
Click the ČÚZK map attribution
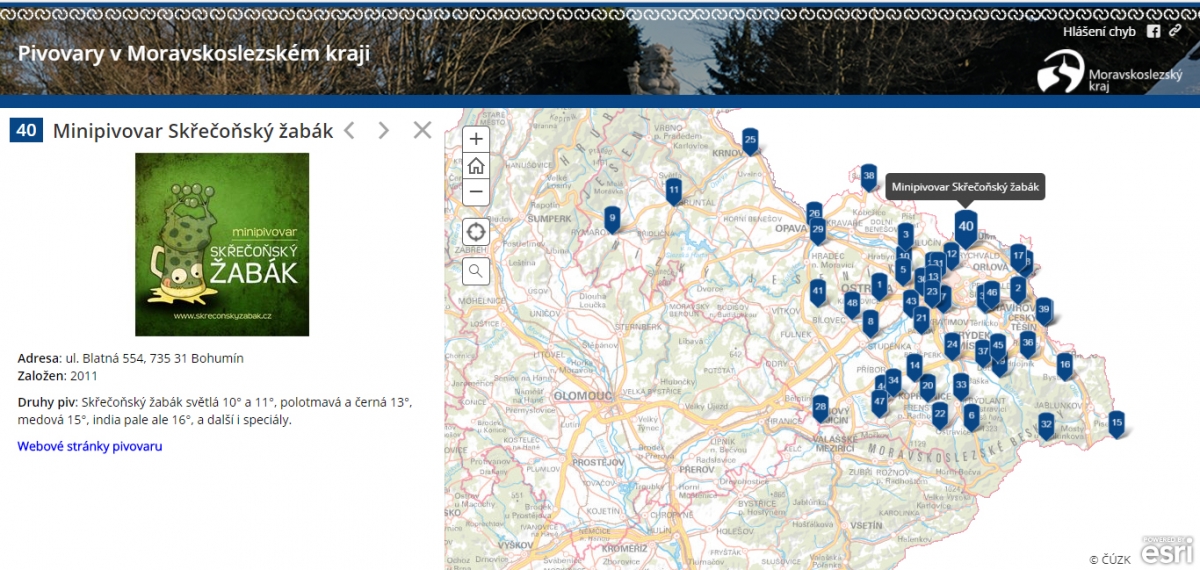click(1110, 560)
